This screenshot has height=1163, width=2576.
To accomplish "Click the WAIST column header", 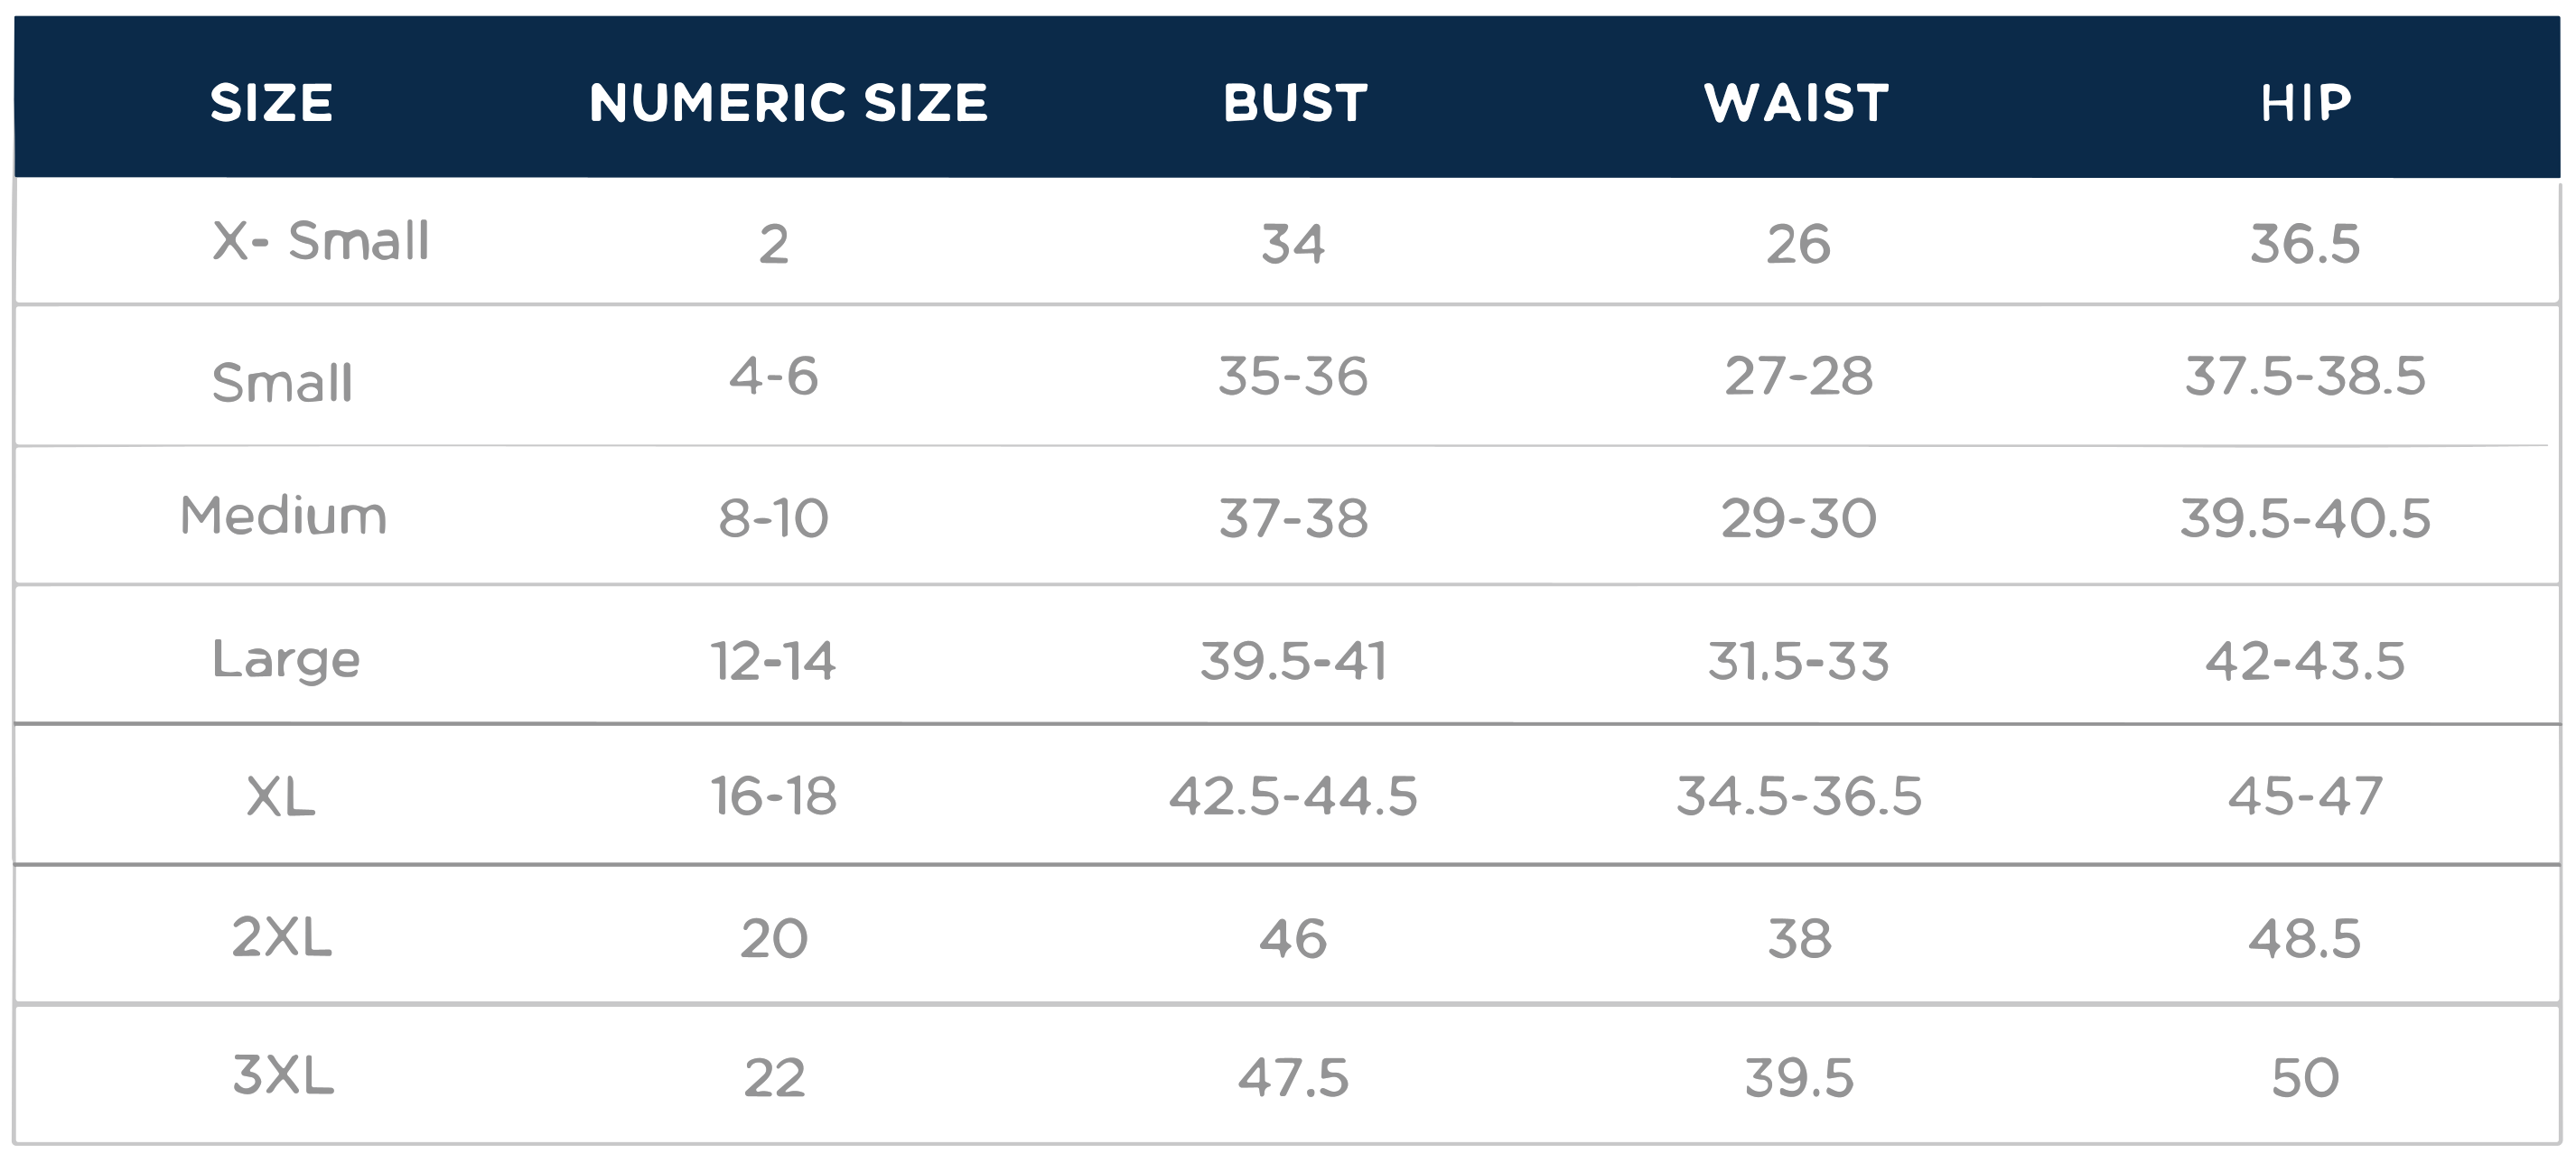I will pos(1797,103).
